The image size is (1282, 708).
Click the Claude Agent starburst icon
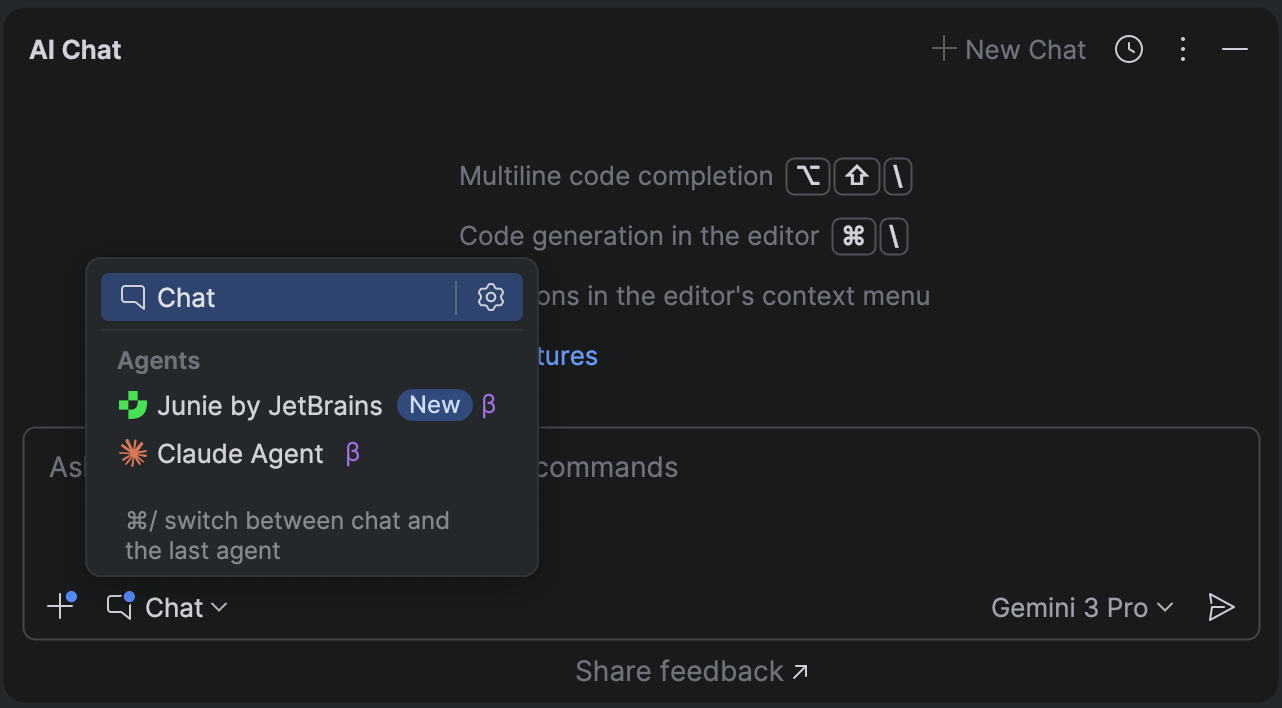coord(132,454)
